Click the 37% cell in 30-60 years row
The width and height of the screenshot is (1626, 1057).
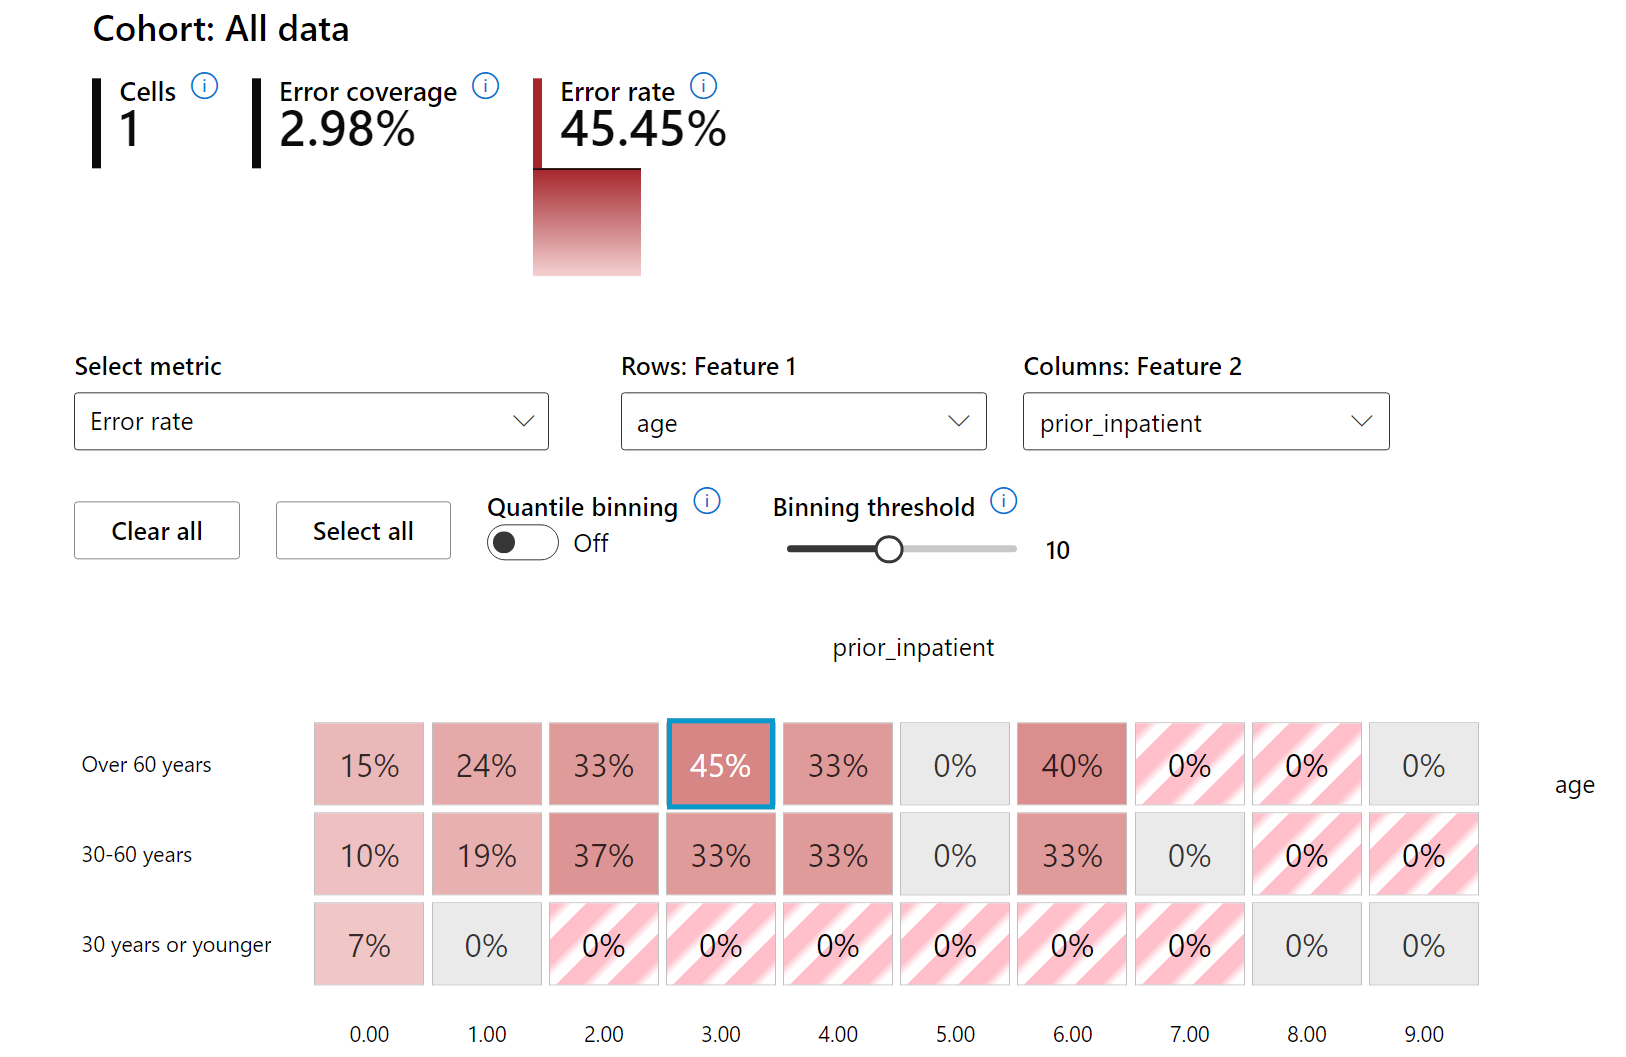[x=603, y=854]
